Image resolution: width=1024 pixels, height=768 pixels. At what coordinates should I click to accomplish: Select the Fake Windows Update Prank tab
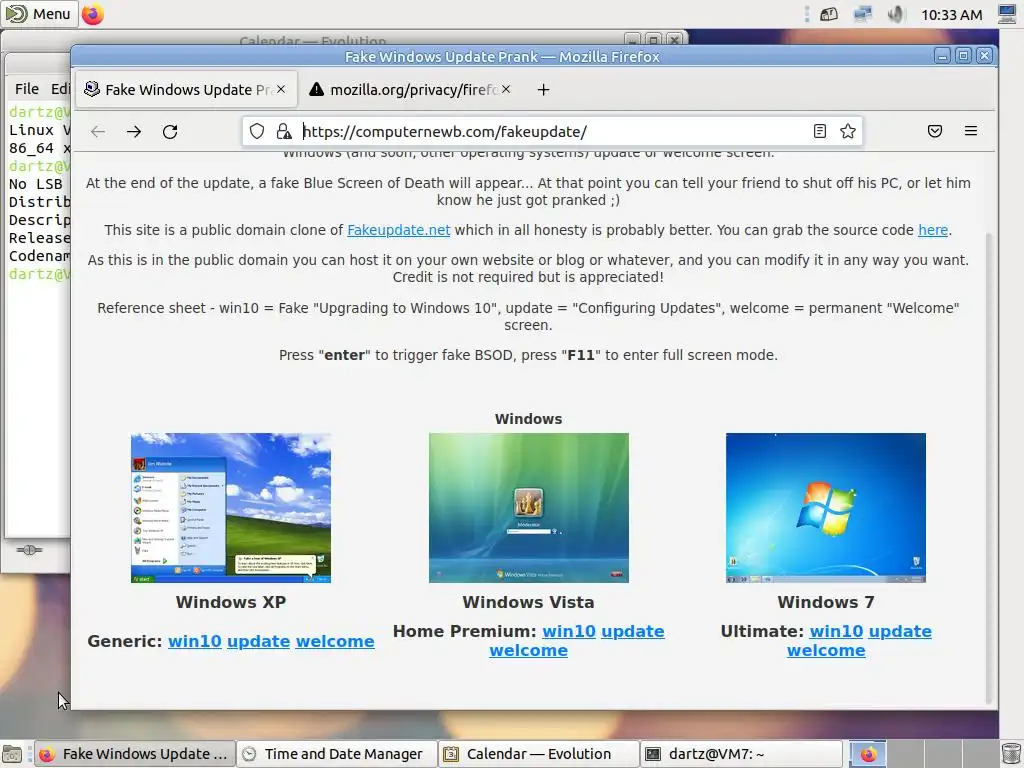(x=186, y=89)
